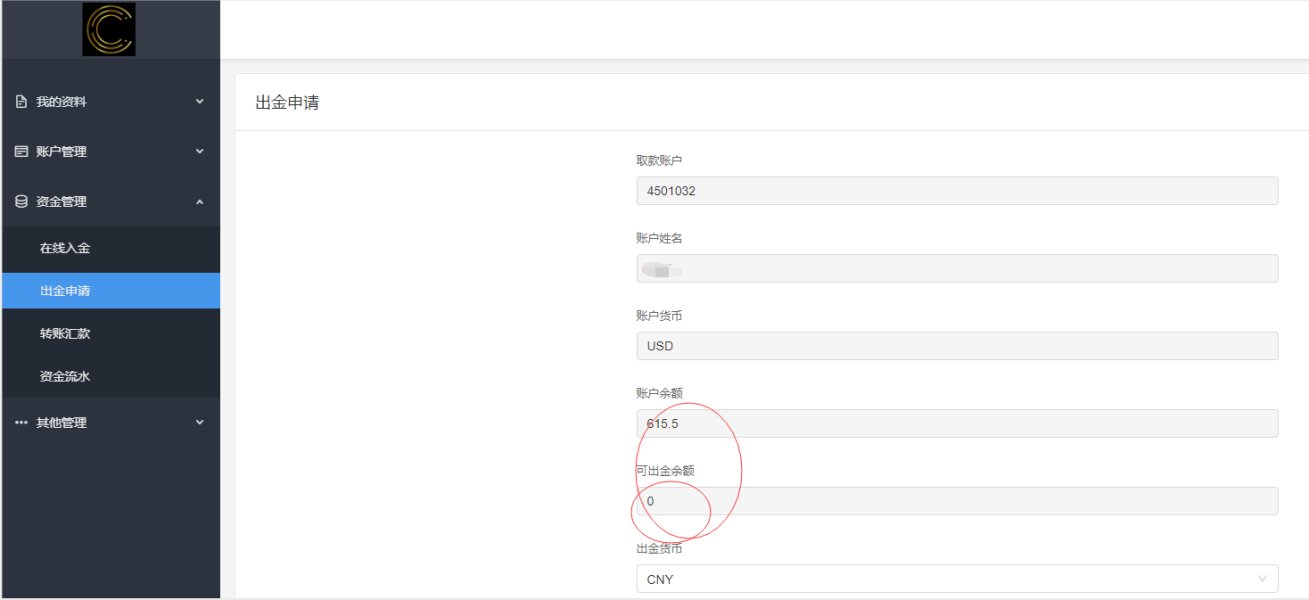This screenshot has height=600, width=1309.
Task: Click the gold C logo in sidebar header
Action: coord(109,29)
